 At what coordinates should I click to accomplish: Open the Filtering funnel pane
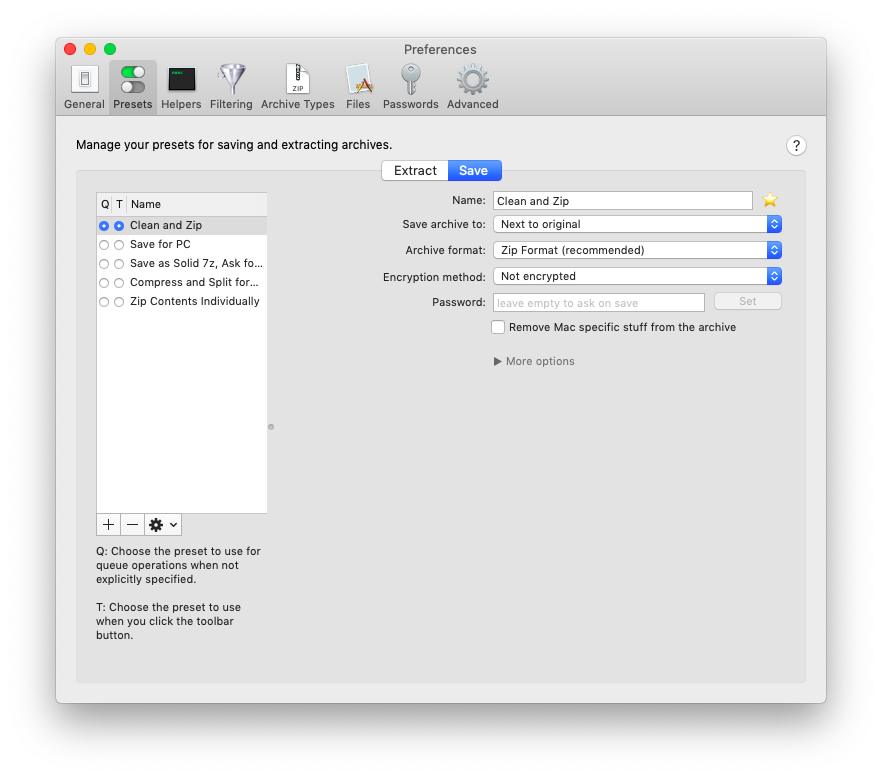[231, 87]
